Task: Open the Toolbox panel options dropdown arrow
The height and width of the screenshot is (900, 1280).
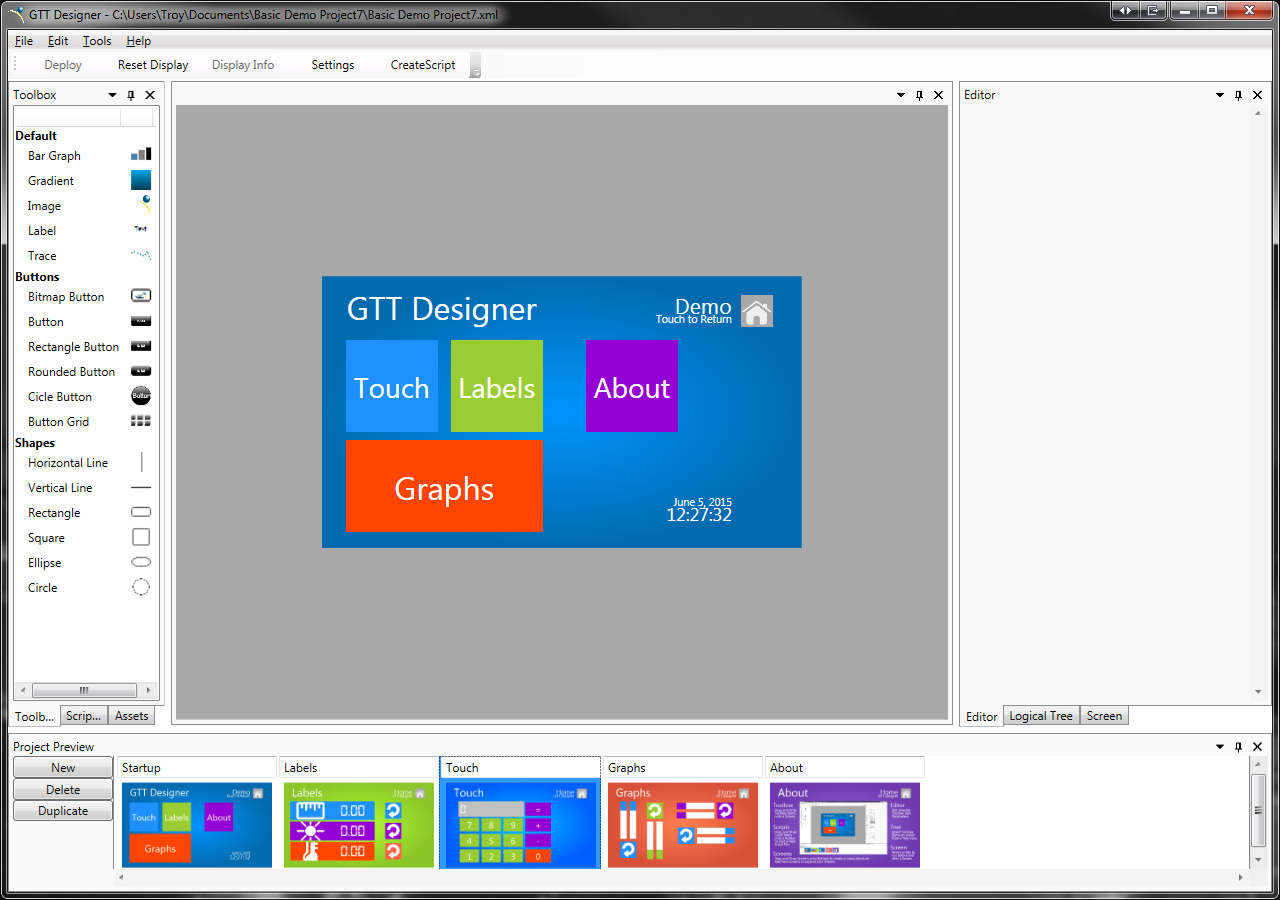Action: click(x=113, y=95)
